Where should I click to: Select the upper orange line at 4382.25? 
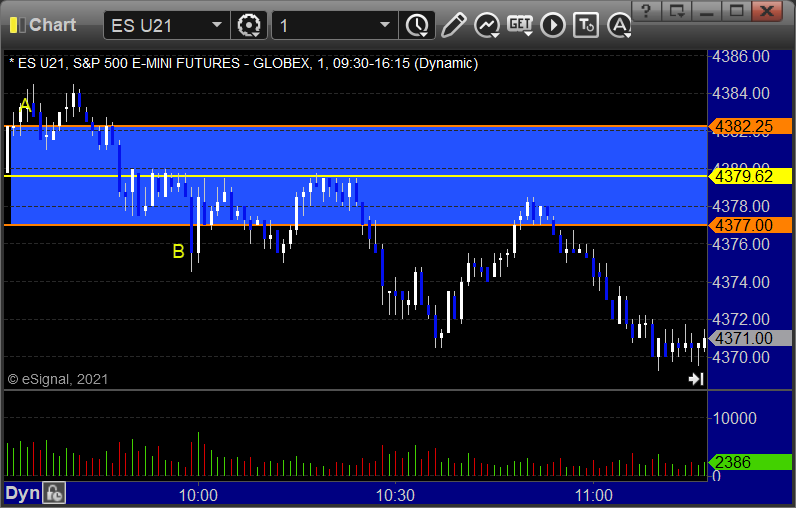(355, 126)
